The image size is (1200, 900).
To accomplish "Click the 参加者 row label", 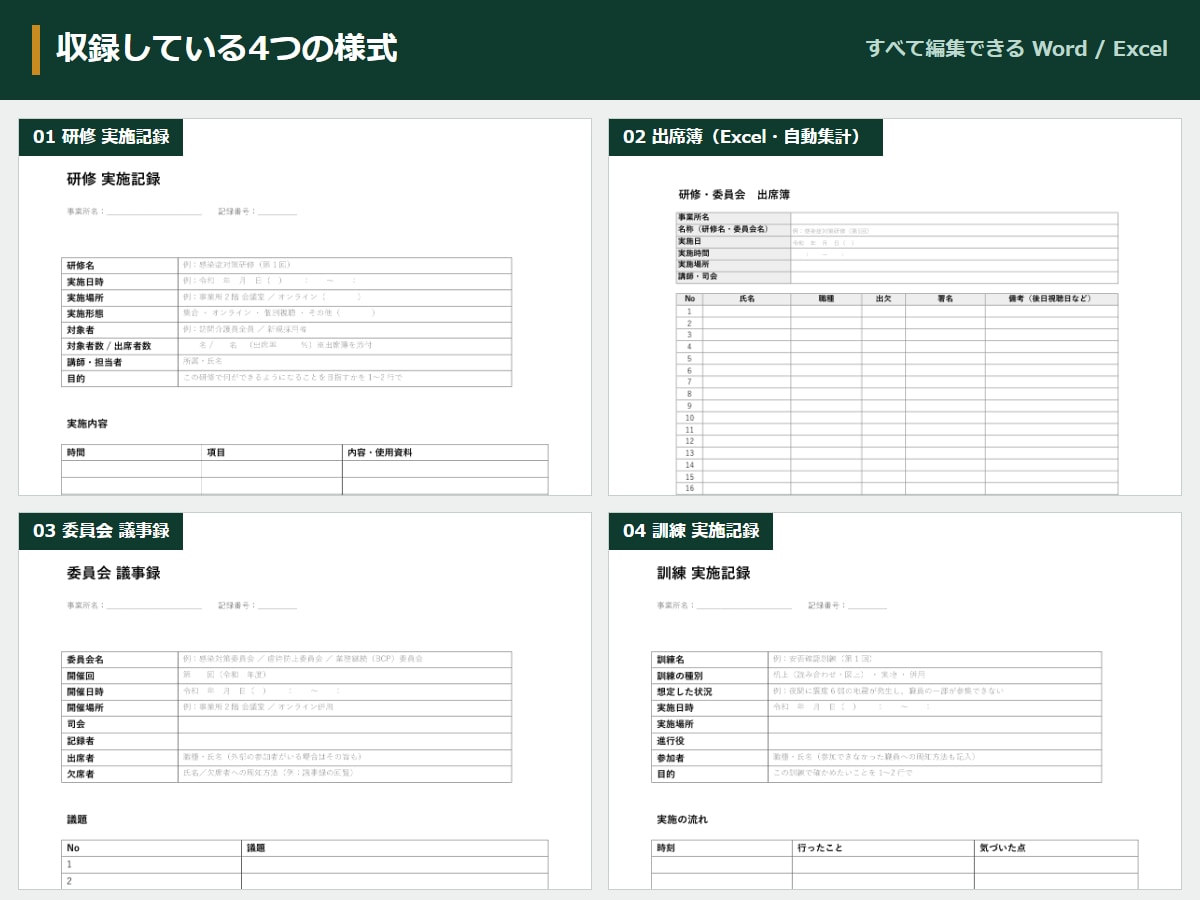I will coord(671,758).
